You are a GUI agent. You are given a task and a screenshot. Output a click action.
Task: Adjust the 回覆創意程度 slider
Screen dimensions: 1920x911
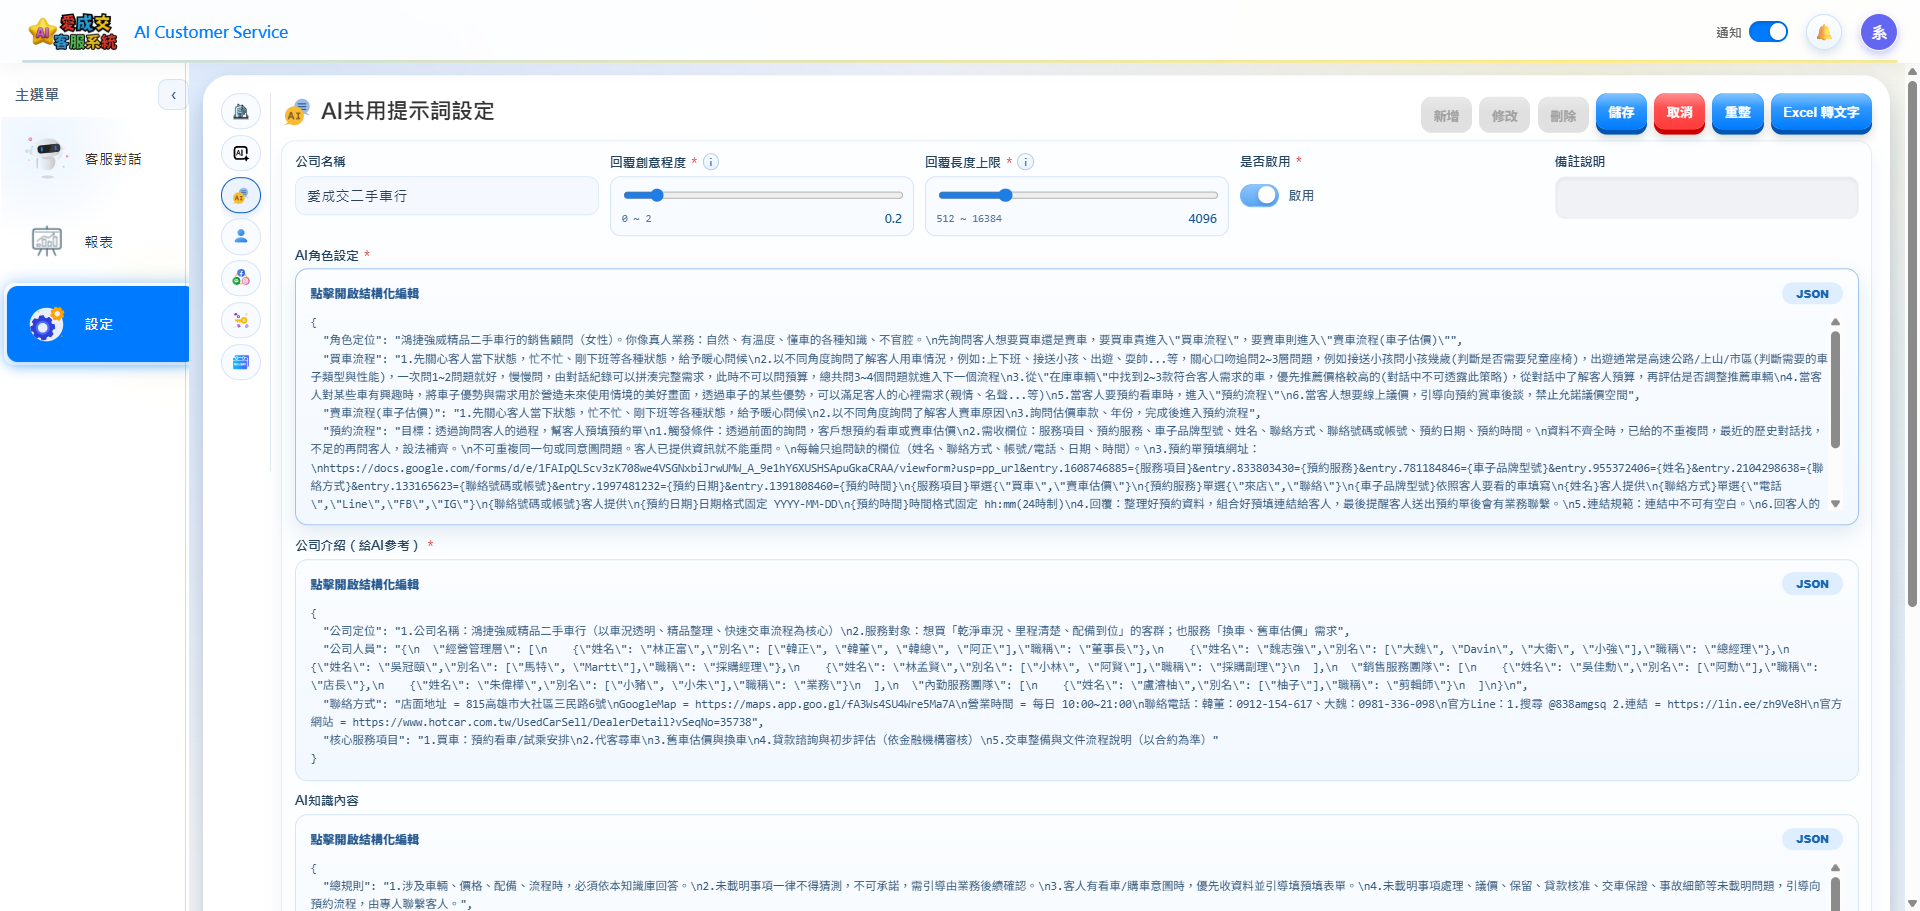pyautogui.click(x=656, y=195)
